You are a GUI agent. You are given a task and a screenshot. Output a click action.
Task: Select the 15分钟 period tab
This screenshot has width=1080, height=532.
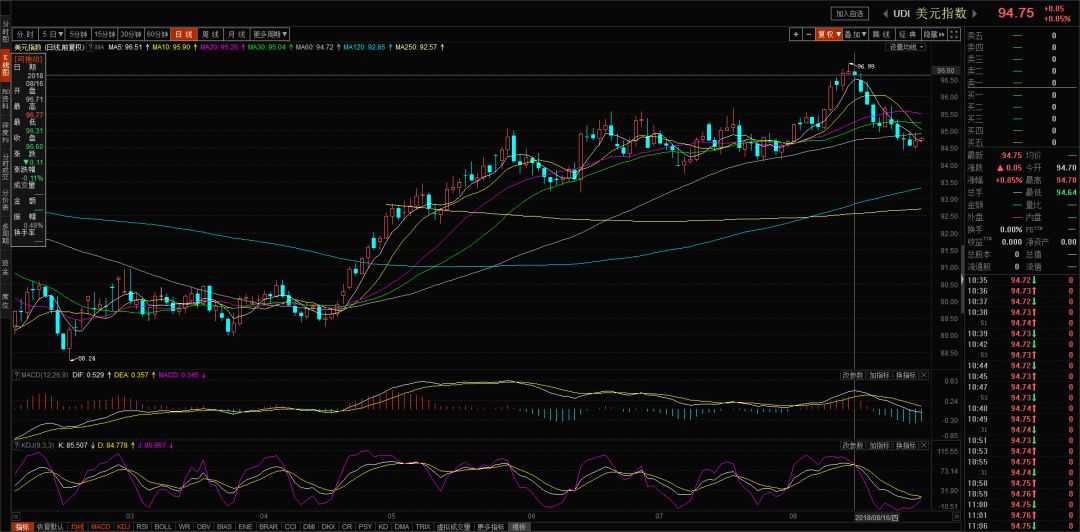(104, 34)
